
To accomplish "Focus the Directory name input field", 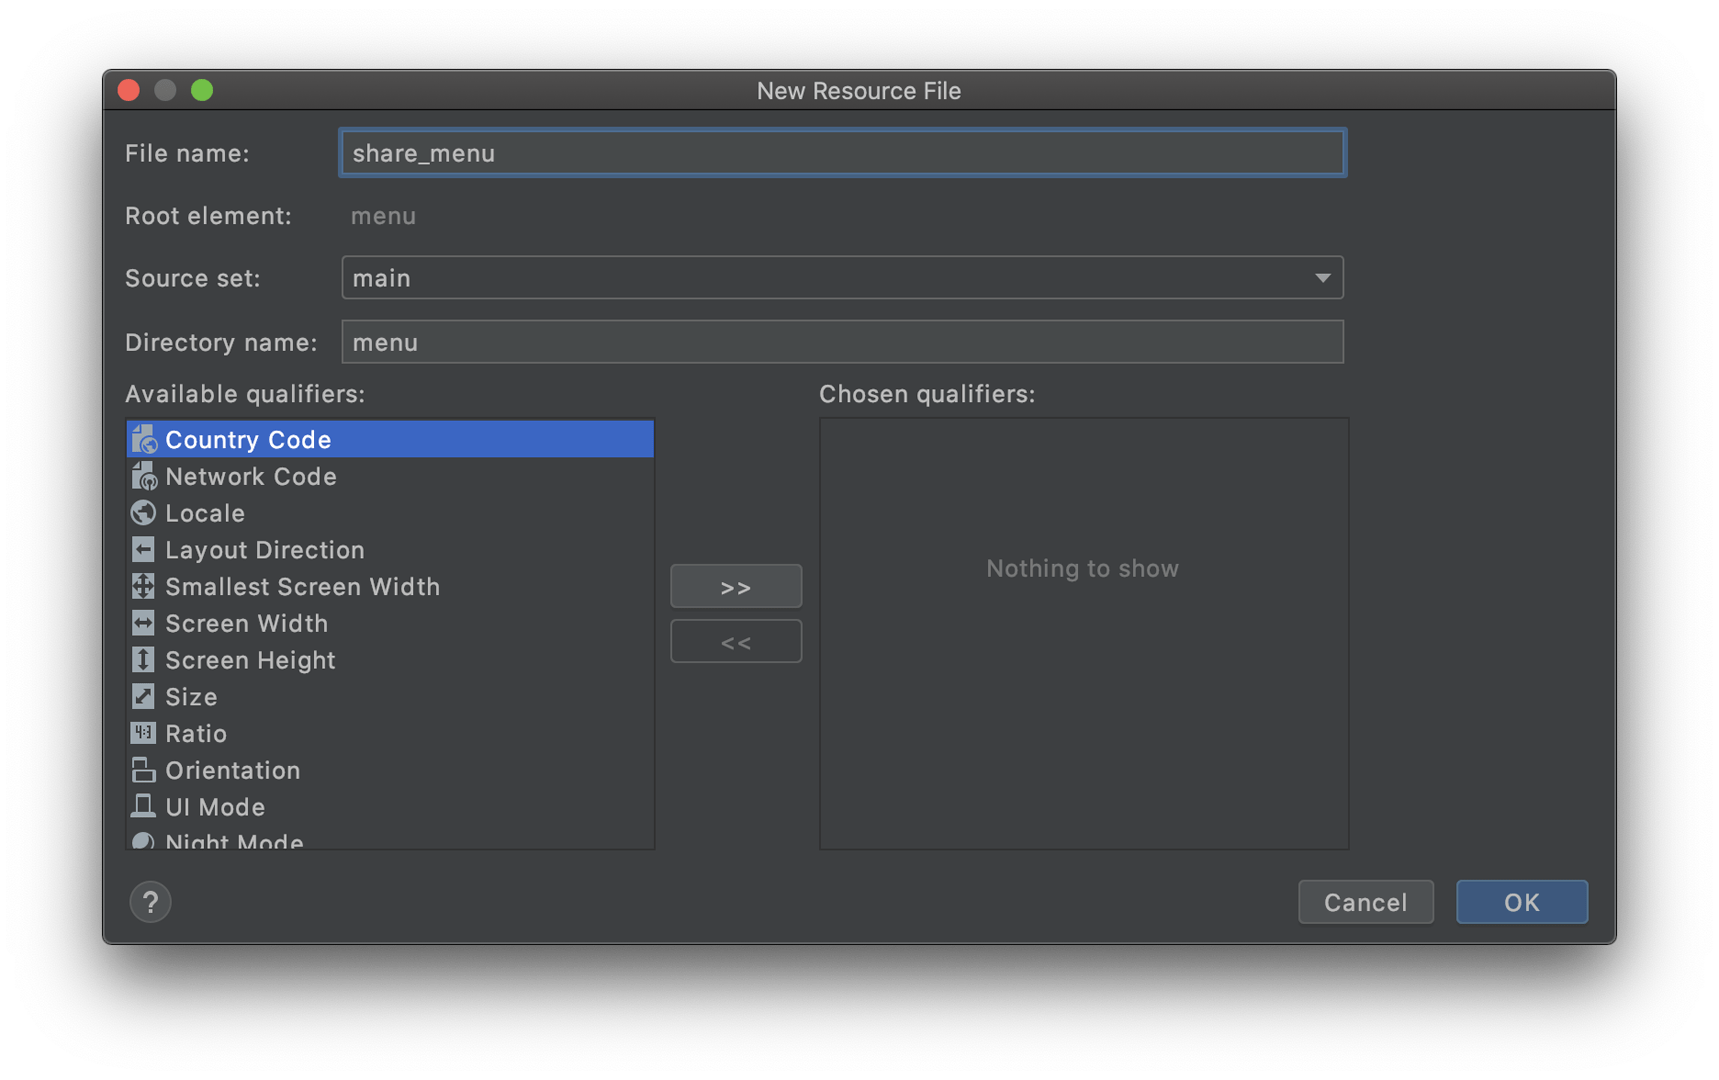I will click(842, 342).
